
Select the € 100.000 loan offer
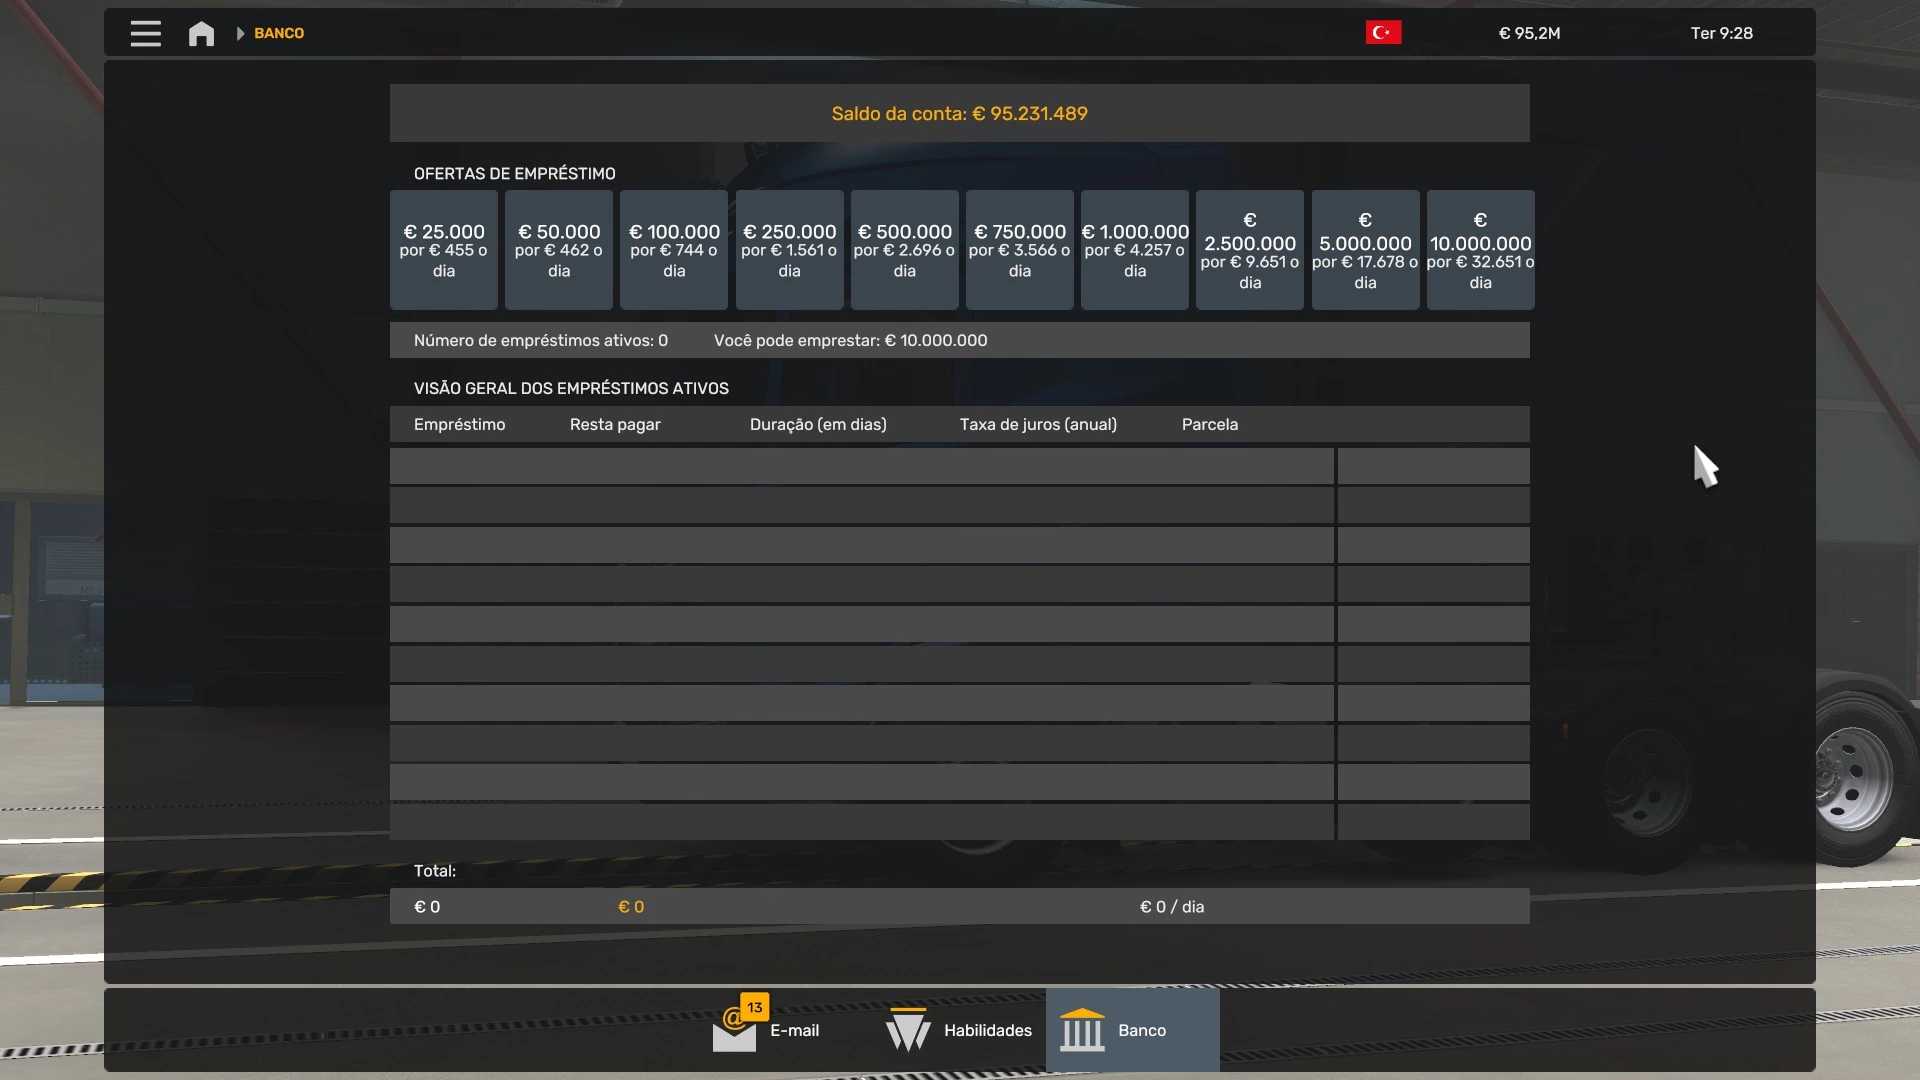point(674,250)
